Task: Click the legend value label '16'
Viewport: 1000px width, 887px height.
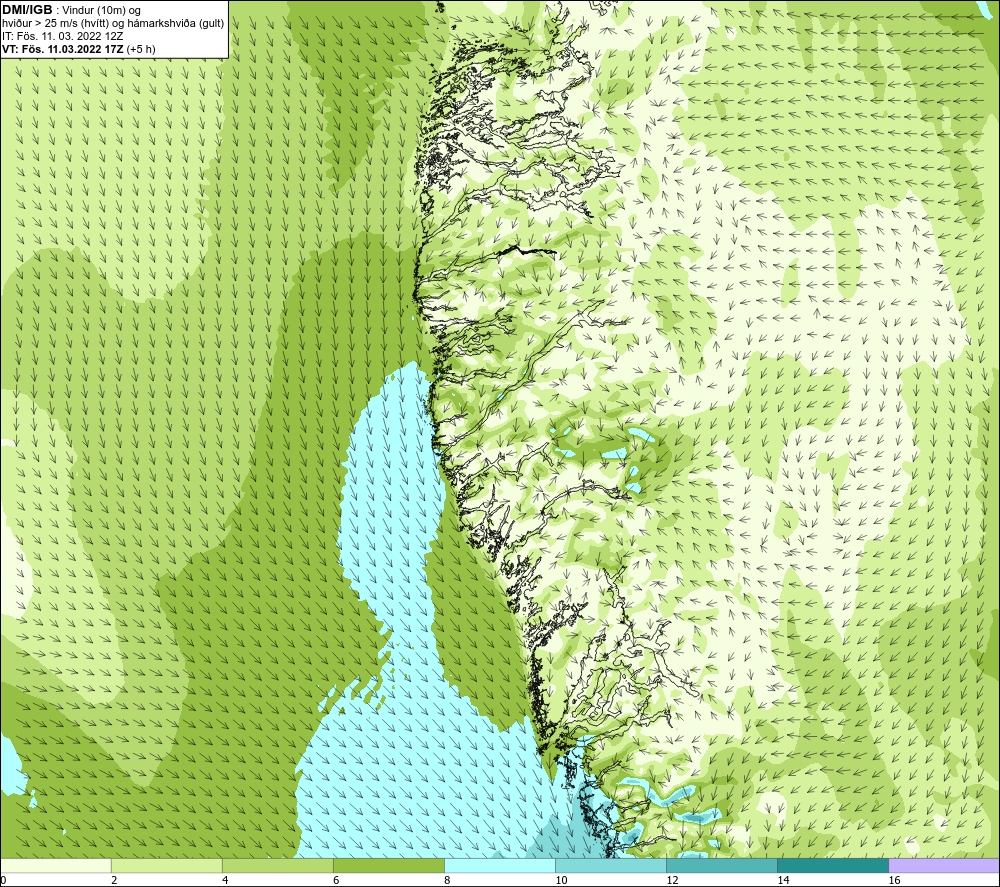Action: click(x=893, y=881)
